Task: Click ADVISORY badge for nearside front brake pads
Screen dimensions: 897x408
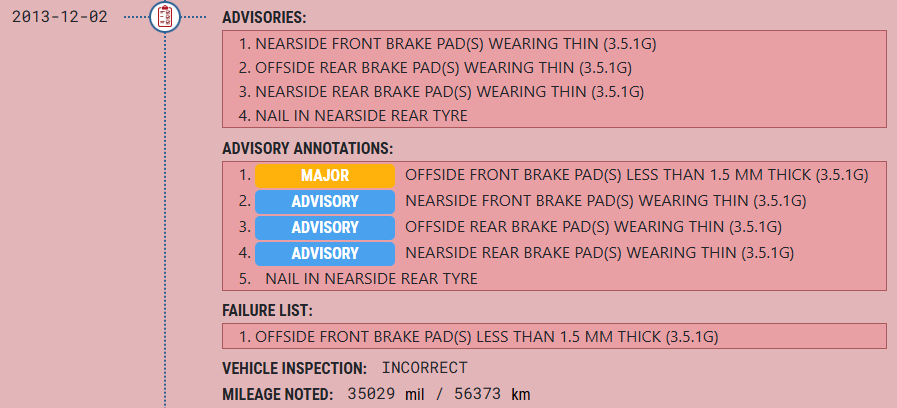Action: click(x=325, y=201)
